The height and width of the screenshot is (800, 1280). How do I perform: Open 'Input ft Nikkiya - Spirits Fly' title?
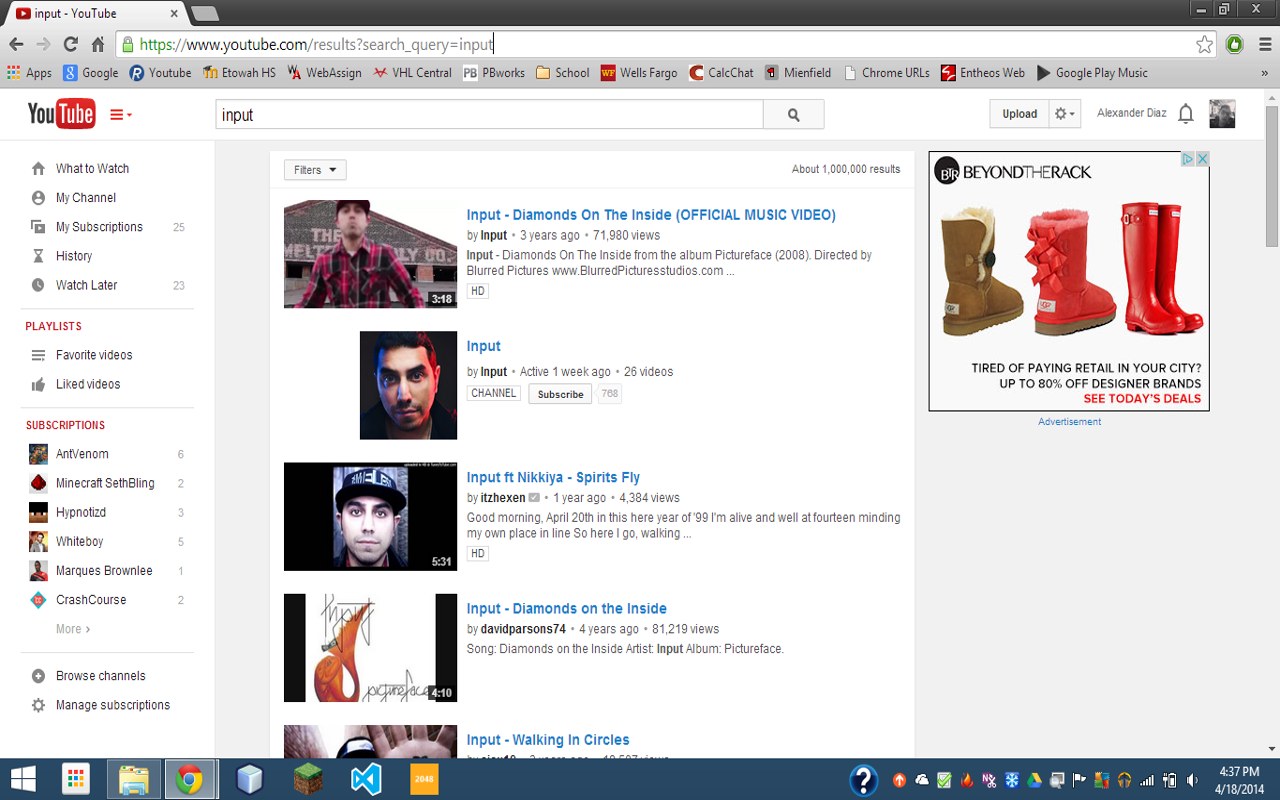coord(553,477)
